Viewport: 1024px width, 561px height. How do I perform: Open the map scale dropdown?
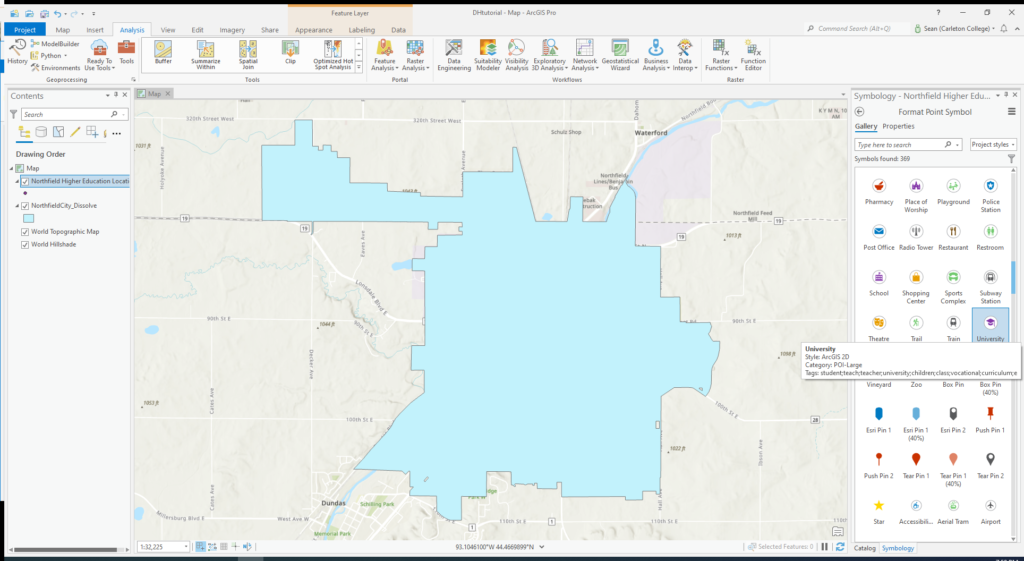coord(186,547)
